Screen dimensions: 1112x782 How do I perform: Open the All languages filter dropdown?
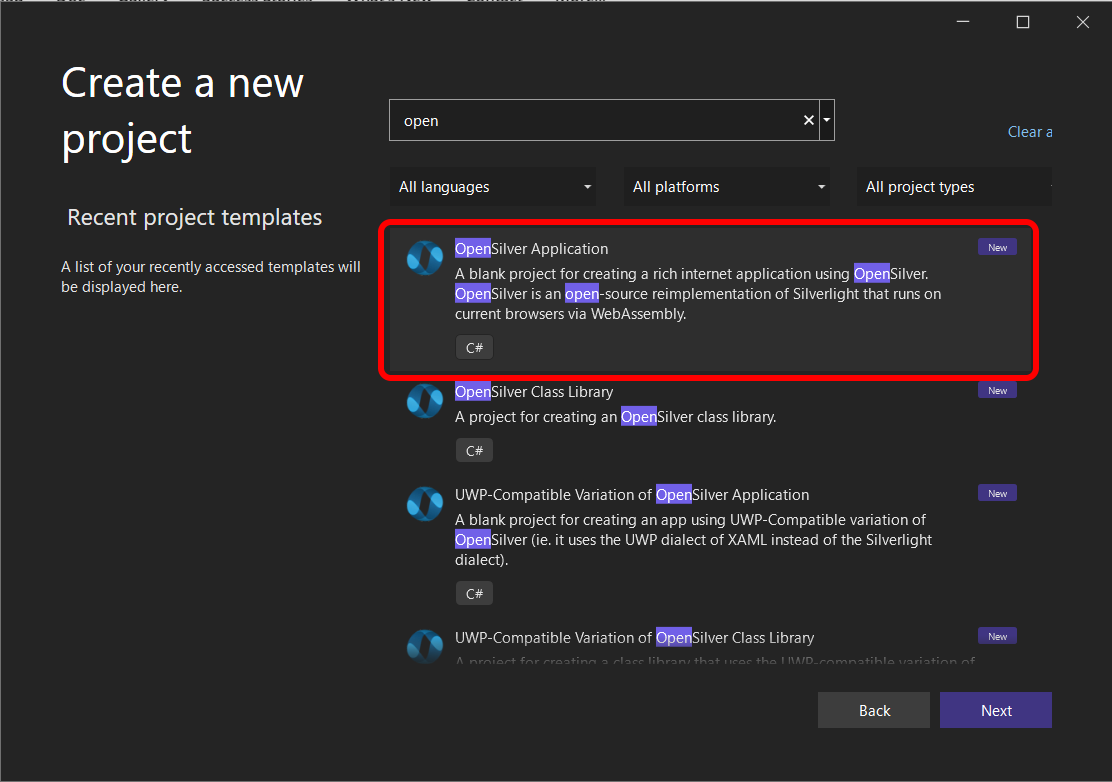click(493, 187)
